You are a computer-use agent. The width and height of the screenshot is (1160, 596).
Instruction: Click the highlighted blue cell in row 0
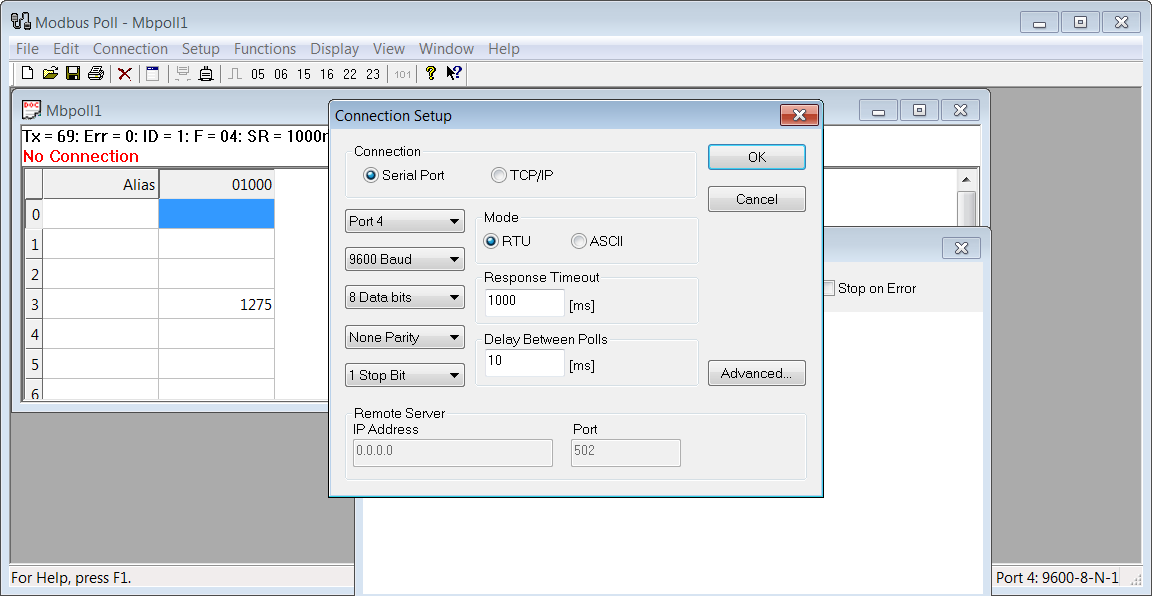pos(217,214)
